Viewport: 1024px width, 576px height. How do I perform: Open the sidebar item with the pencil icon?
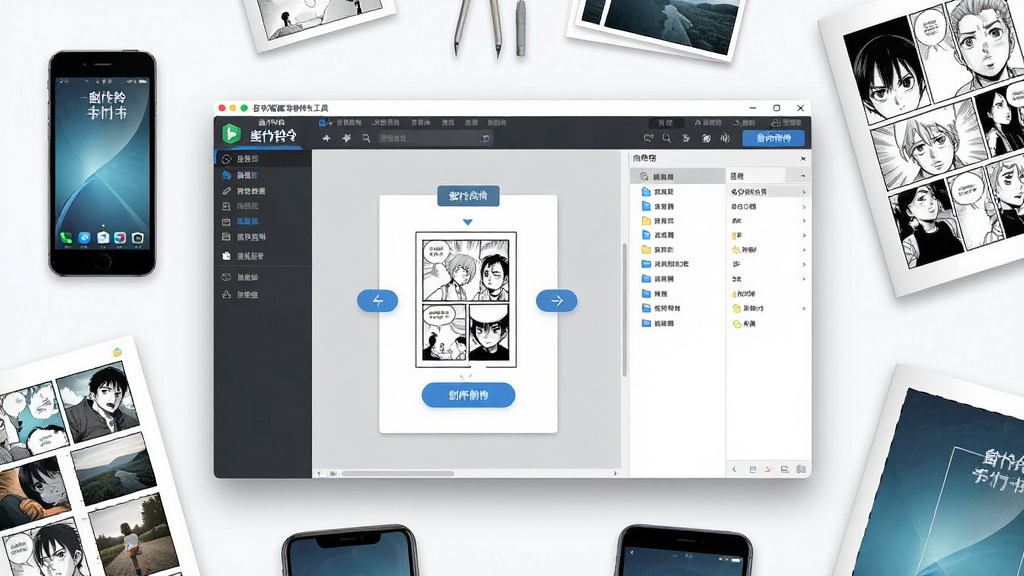click(263, 191)
